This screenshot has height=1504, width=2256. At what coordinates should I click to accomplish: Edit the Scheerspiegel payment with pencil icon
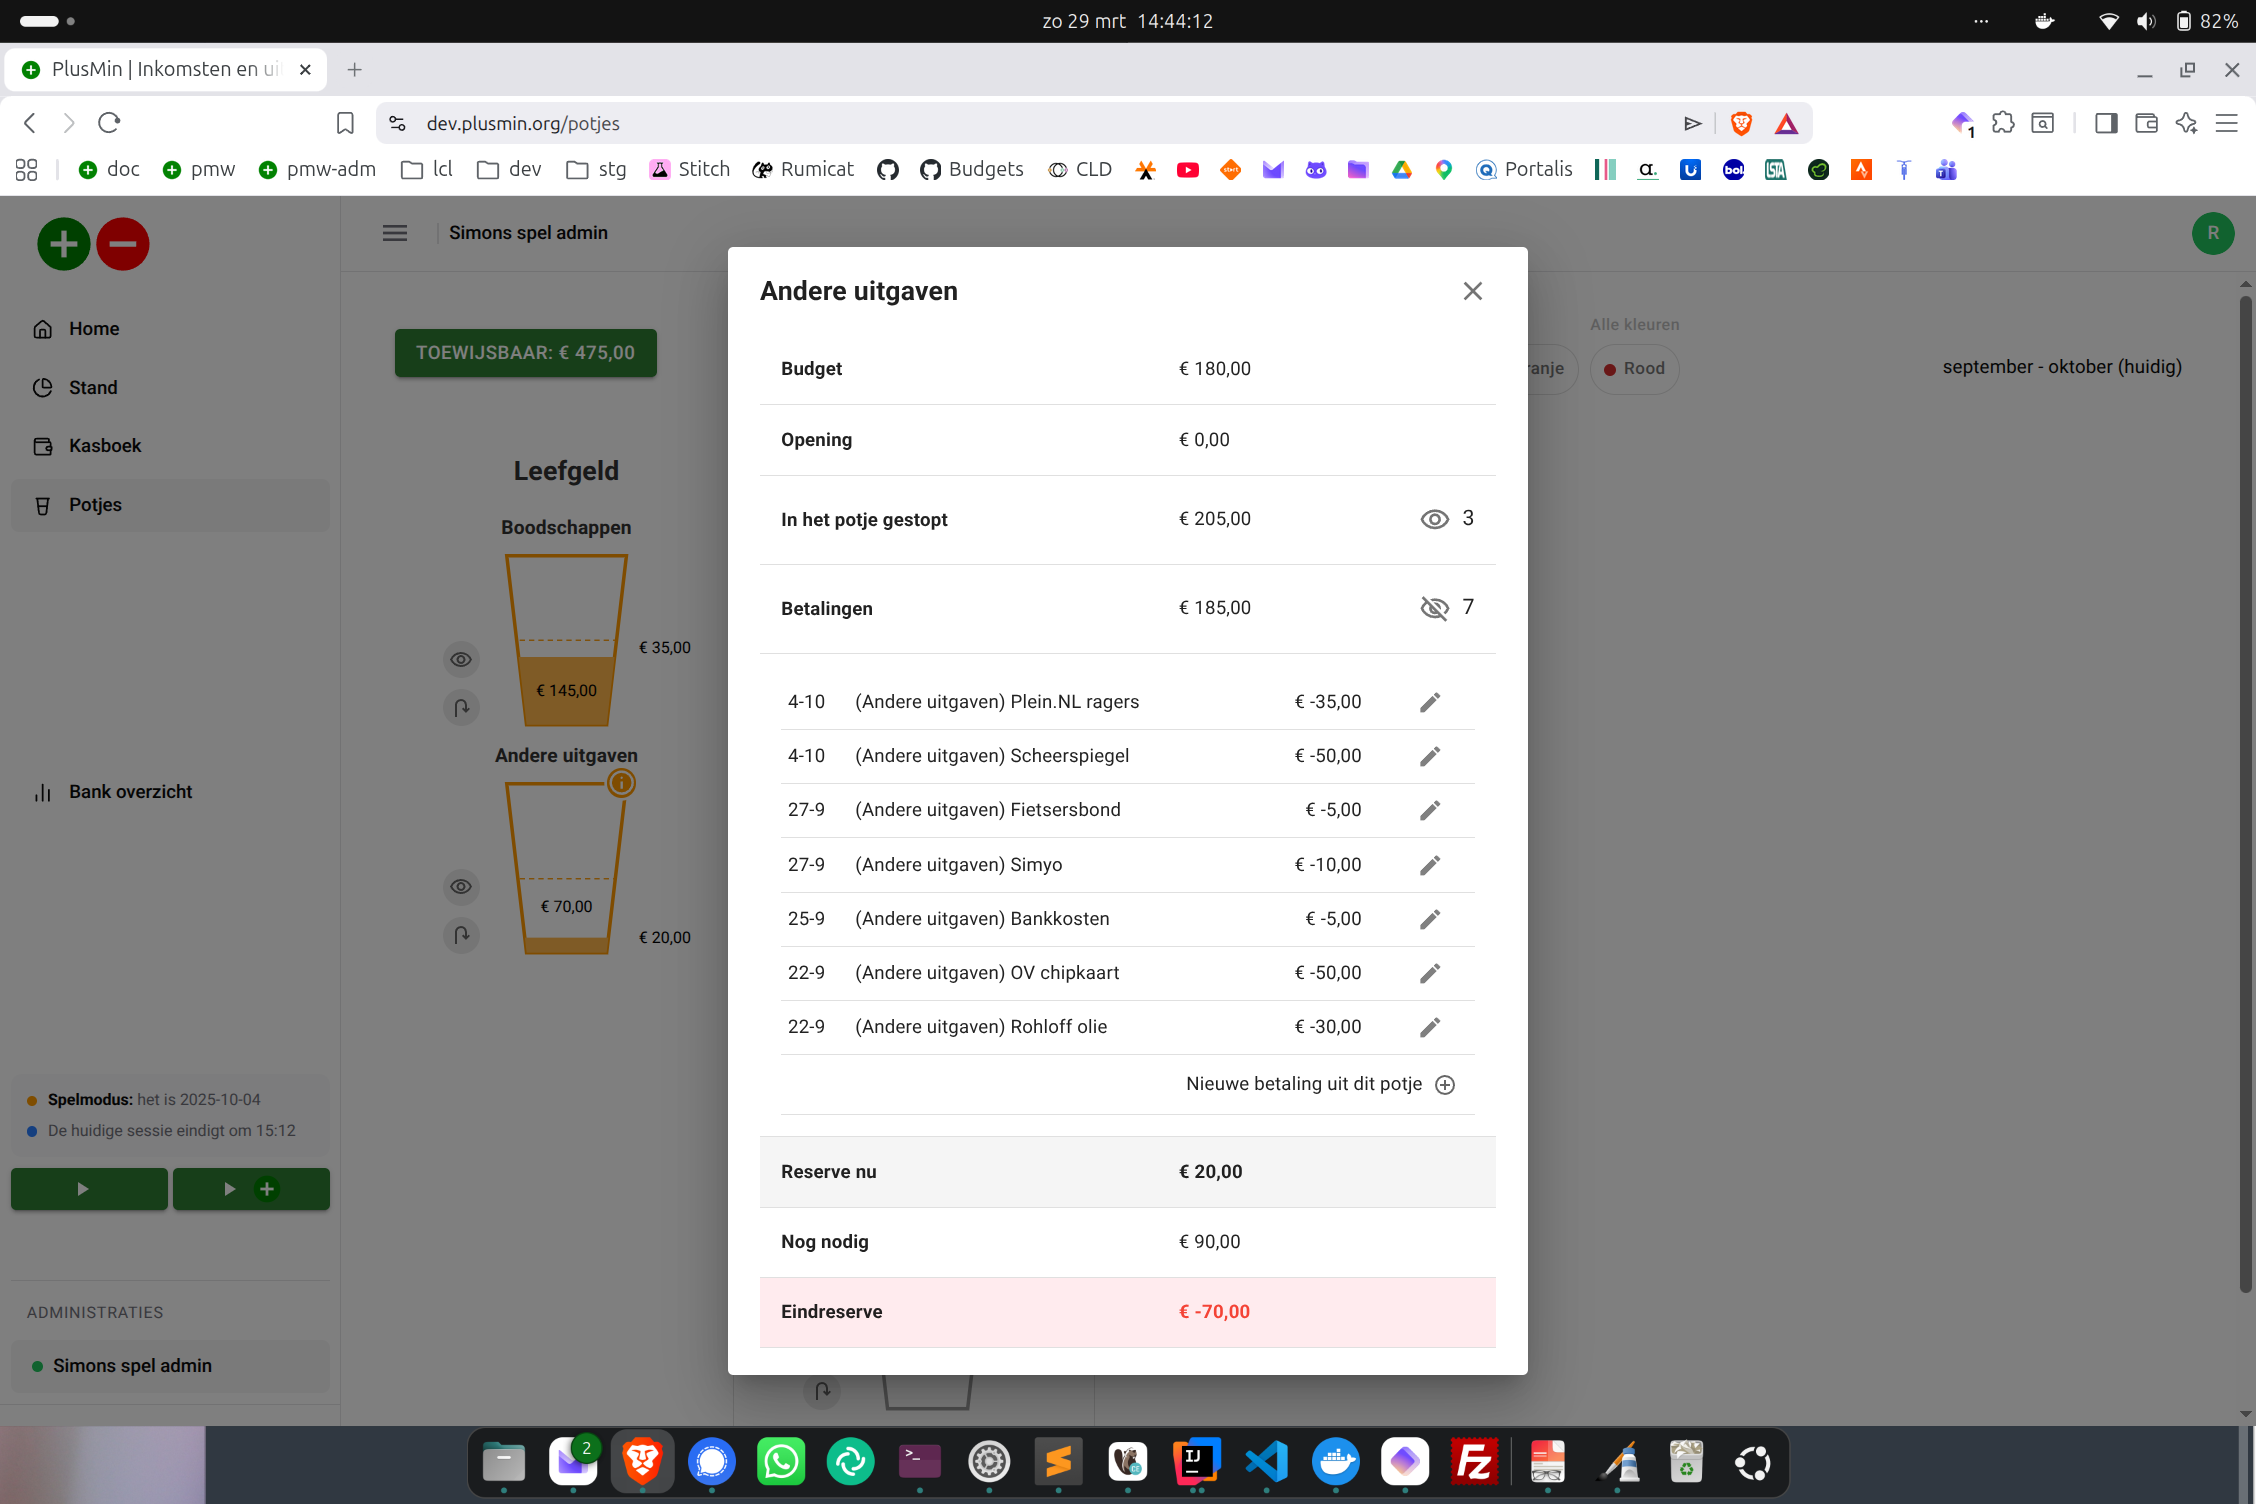[x=1430, y=756]
